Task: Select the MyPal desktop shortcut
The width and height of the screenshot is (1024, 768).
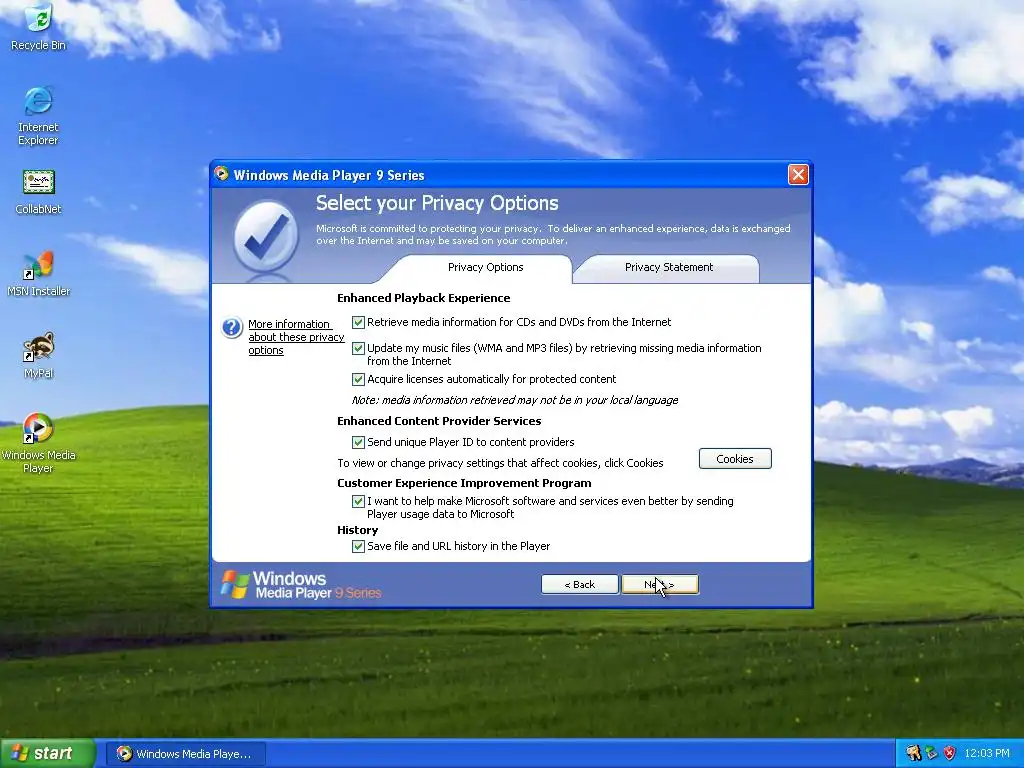Action: pyautogui.click(x=38, y=356)
